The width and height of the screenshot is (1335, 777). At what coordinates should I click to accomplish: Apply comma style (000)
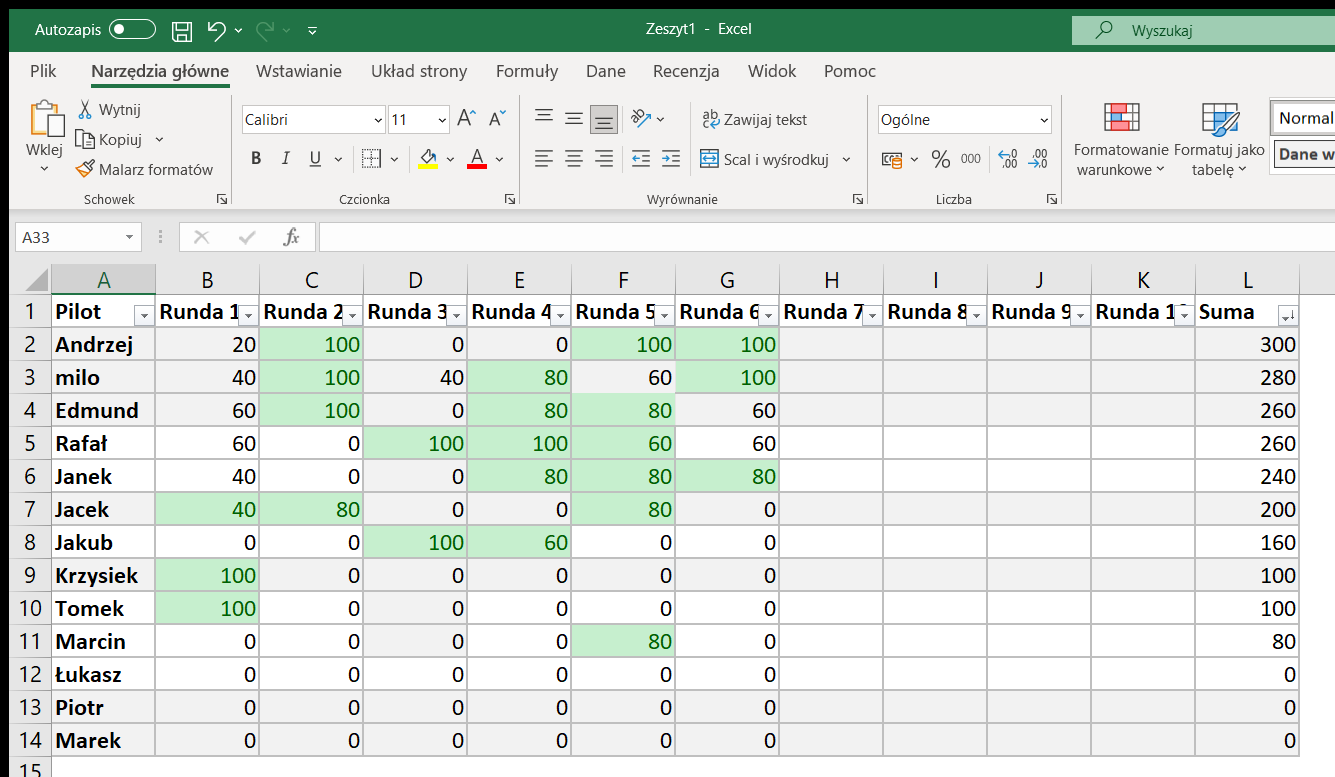971,158
